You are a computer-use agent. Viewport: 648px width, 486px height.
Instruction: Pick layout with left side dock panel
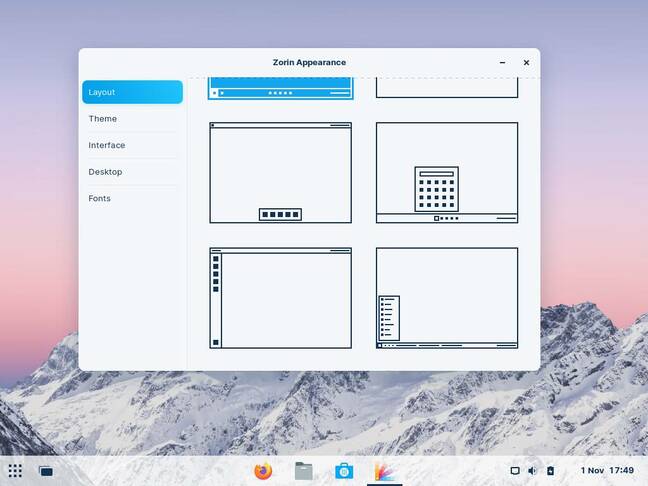pos(281,298)
